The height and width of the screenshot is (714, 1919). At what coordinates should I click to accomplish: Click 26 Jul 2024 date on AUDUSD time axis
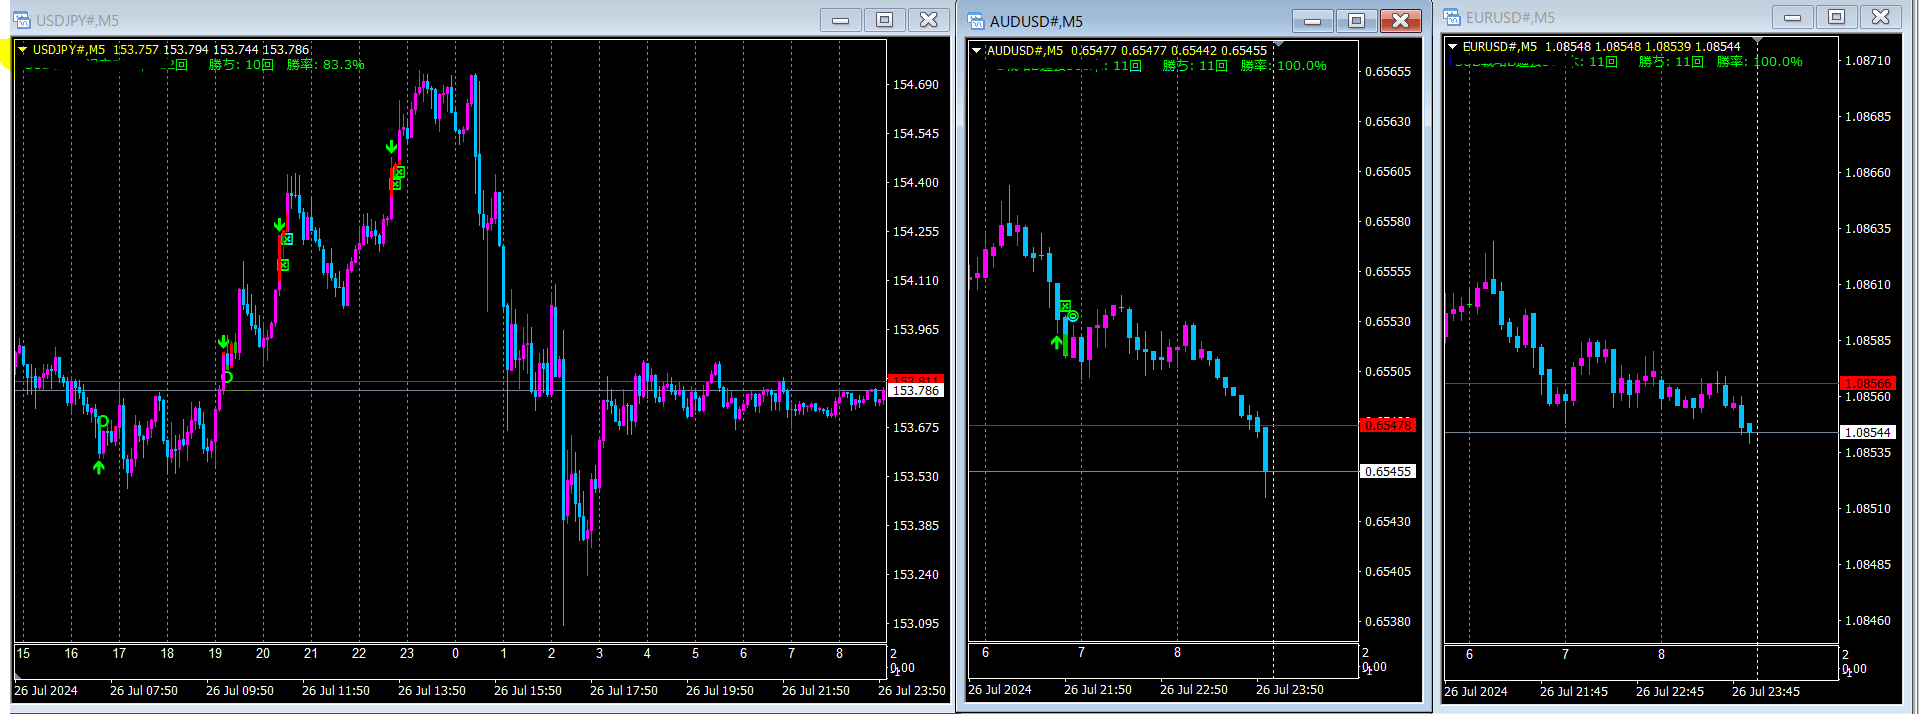tap(1000, 690)
